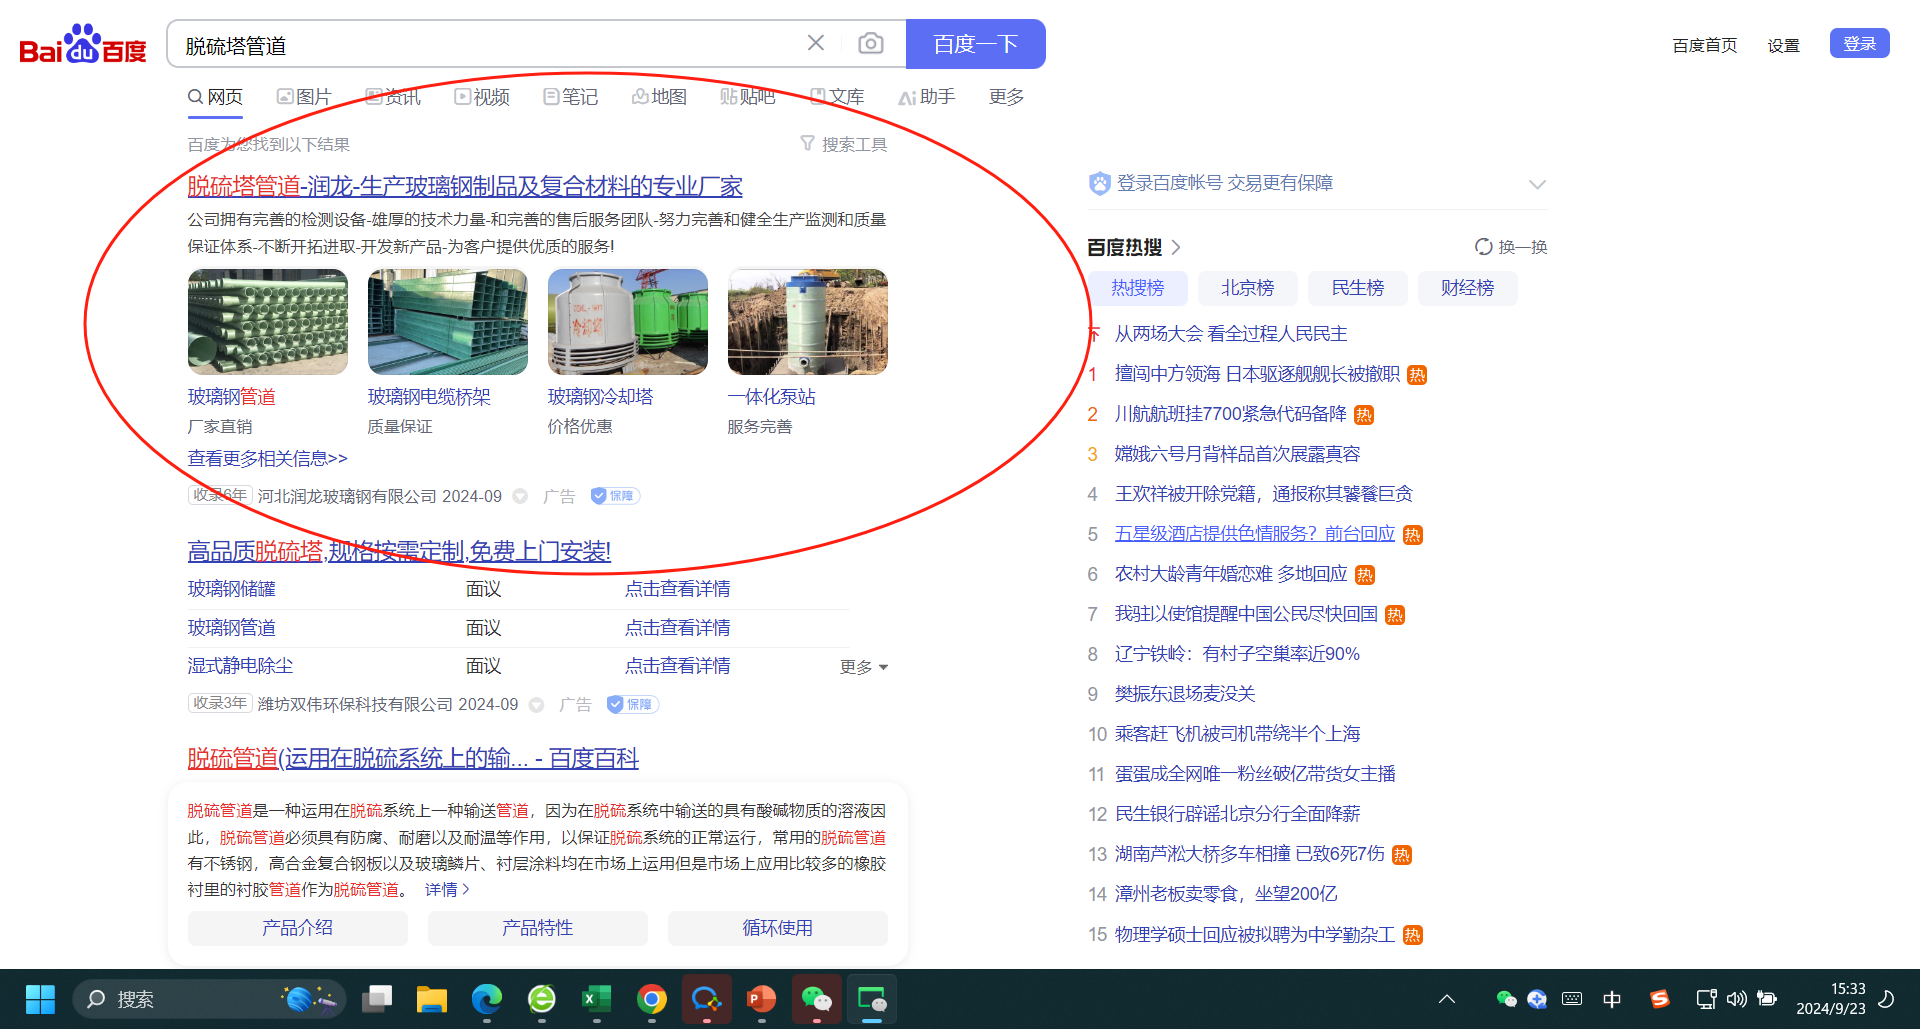Toggle the Chinese input method indicator
1920x1029 pixels.
click(1612, 999)
